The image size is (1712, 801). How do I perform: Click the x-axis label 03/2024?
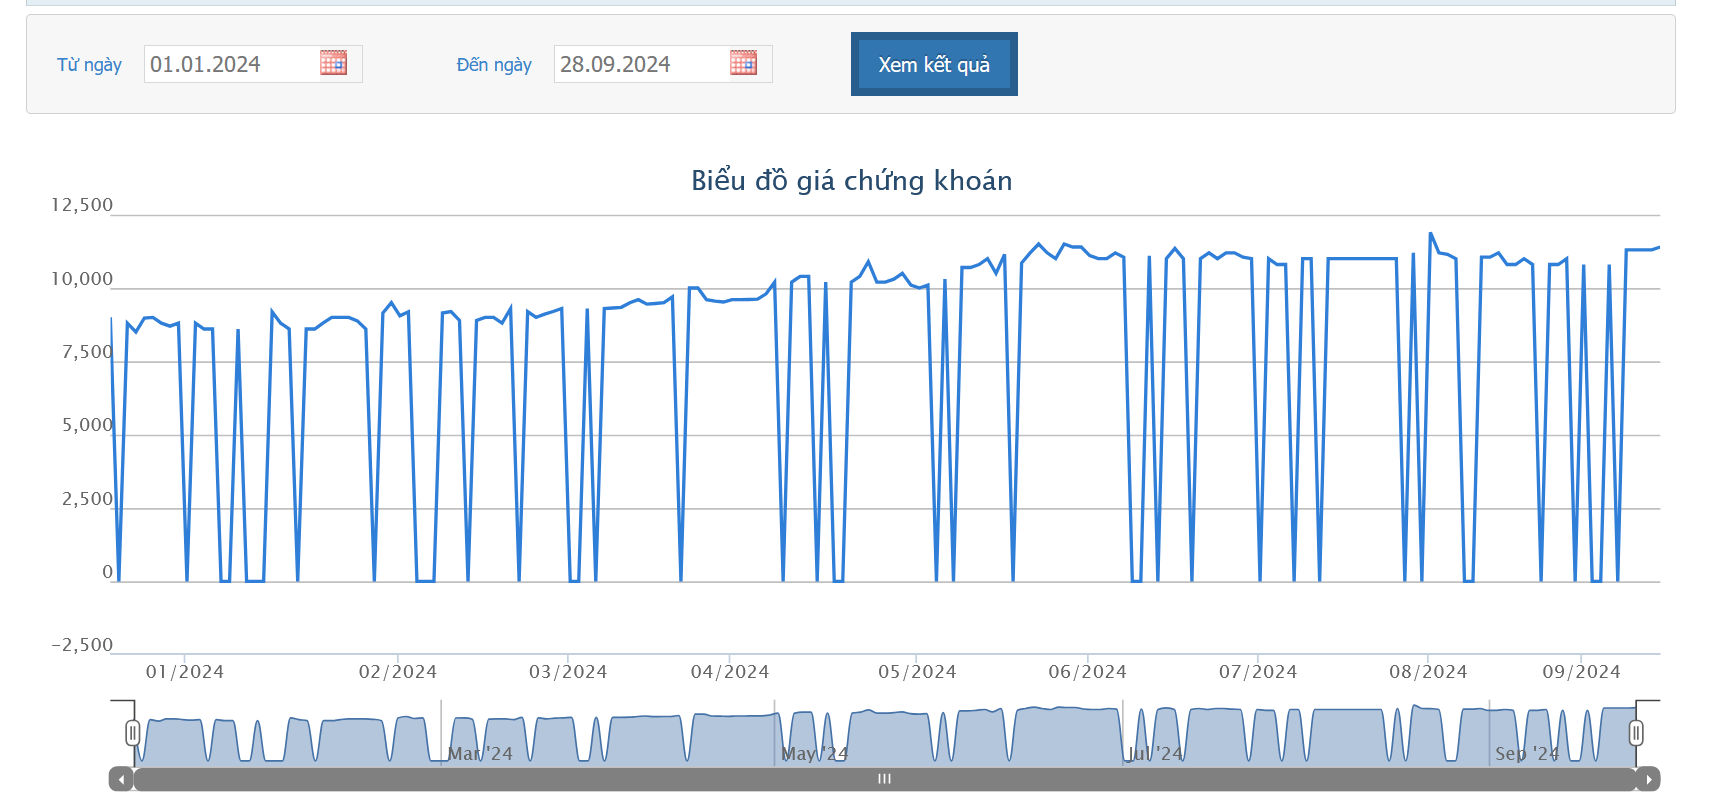(x=568, y=672)
